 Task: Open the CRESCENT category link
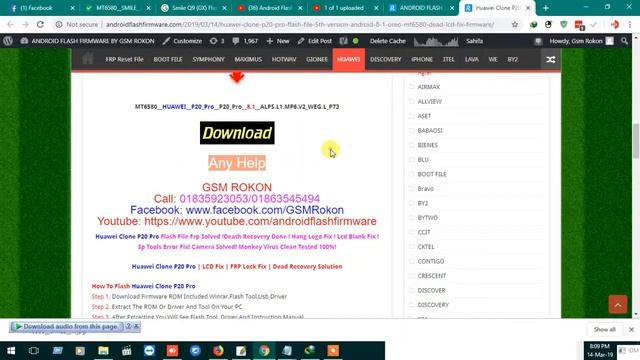point(431,276)
